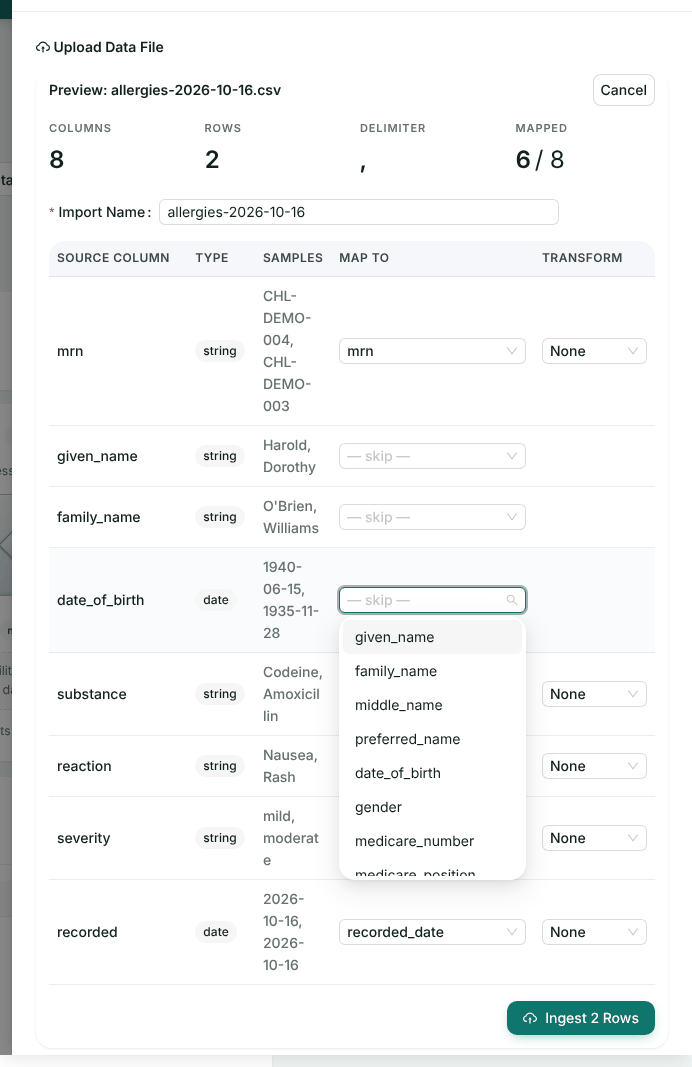Click the 'Harold, Dorothy' sample text

[289, 456]
